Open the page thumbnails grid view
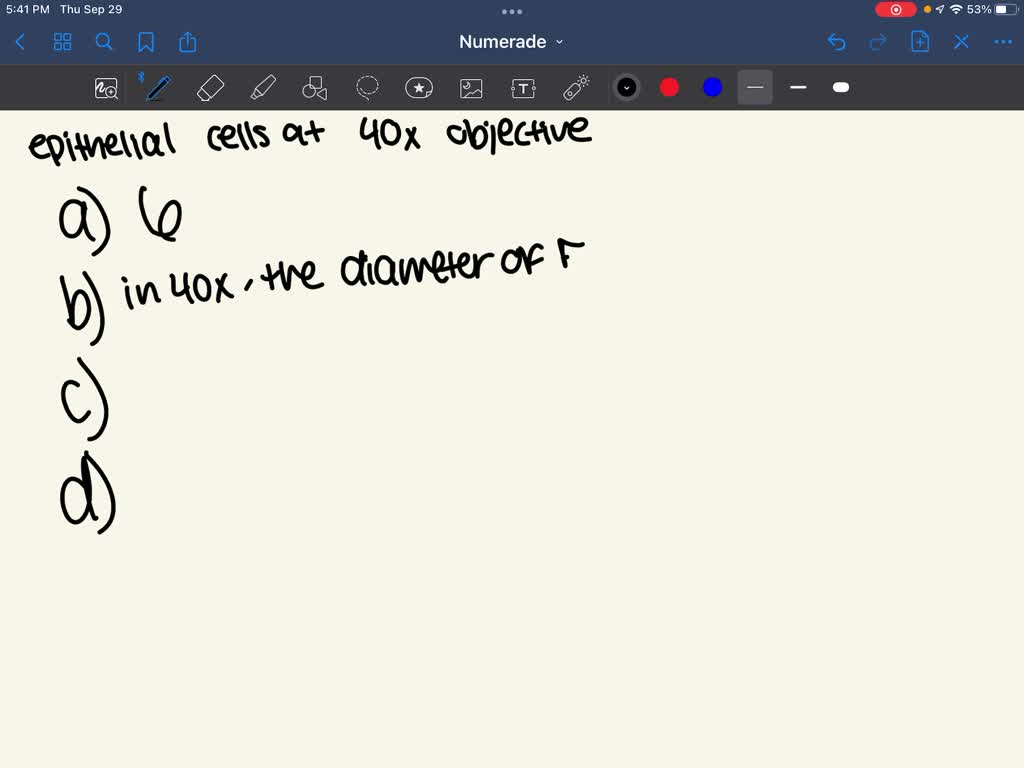The height and width of the screenshot is (768, 1024). tap(62, 42)
